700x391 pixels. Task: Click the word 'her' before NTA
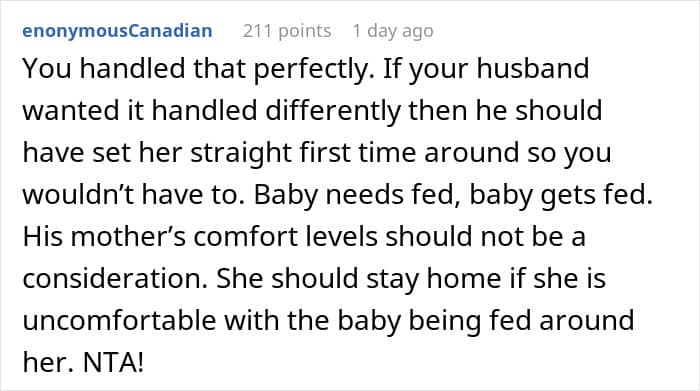click(48, 362)
